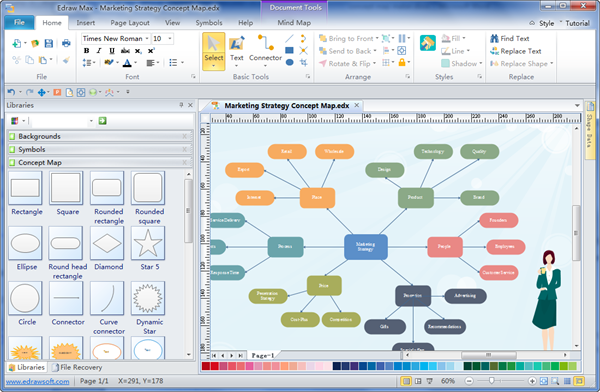Screen dimensions: 600x392
Task: Pick the Connector tool
Action: tap(265, 51)
